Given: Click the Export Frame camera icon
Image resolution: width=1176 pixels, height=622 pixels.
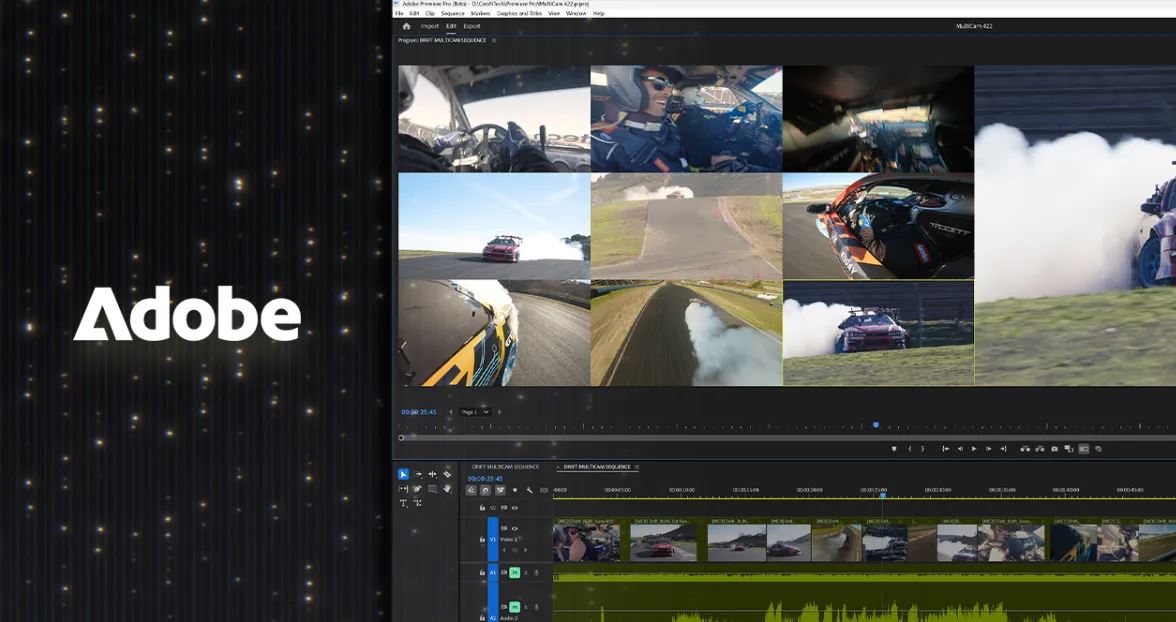Looking at the screenshot, I should [x=1054, y=449].
